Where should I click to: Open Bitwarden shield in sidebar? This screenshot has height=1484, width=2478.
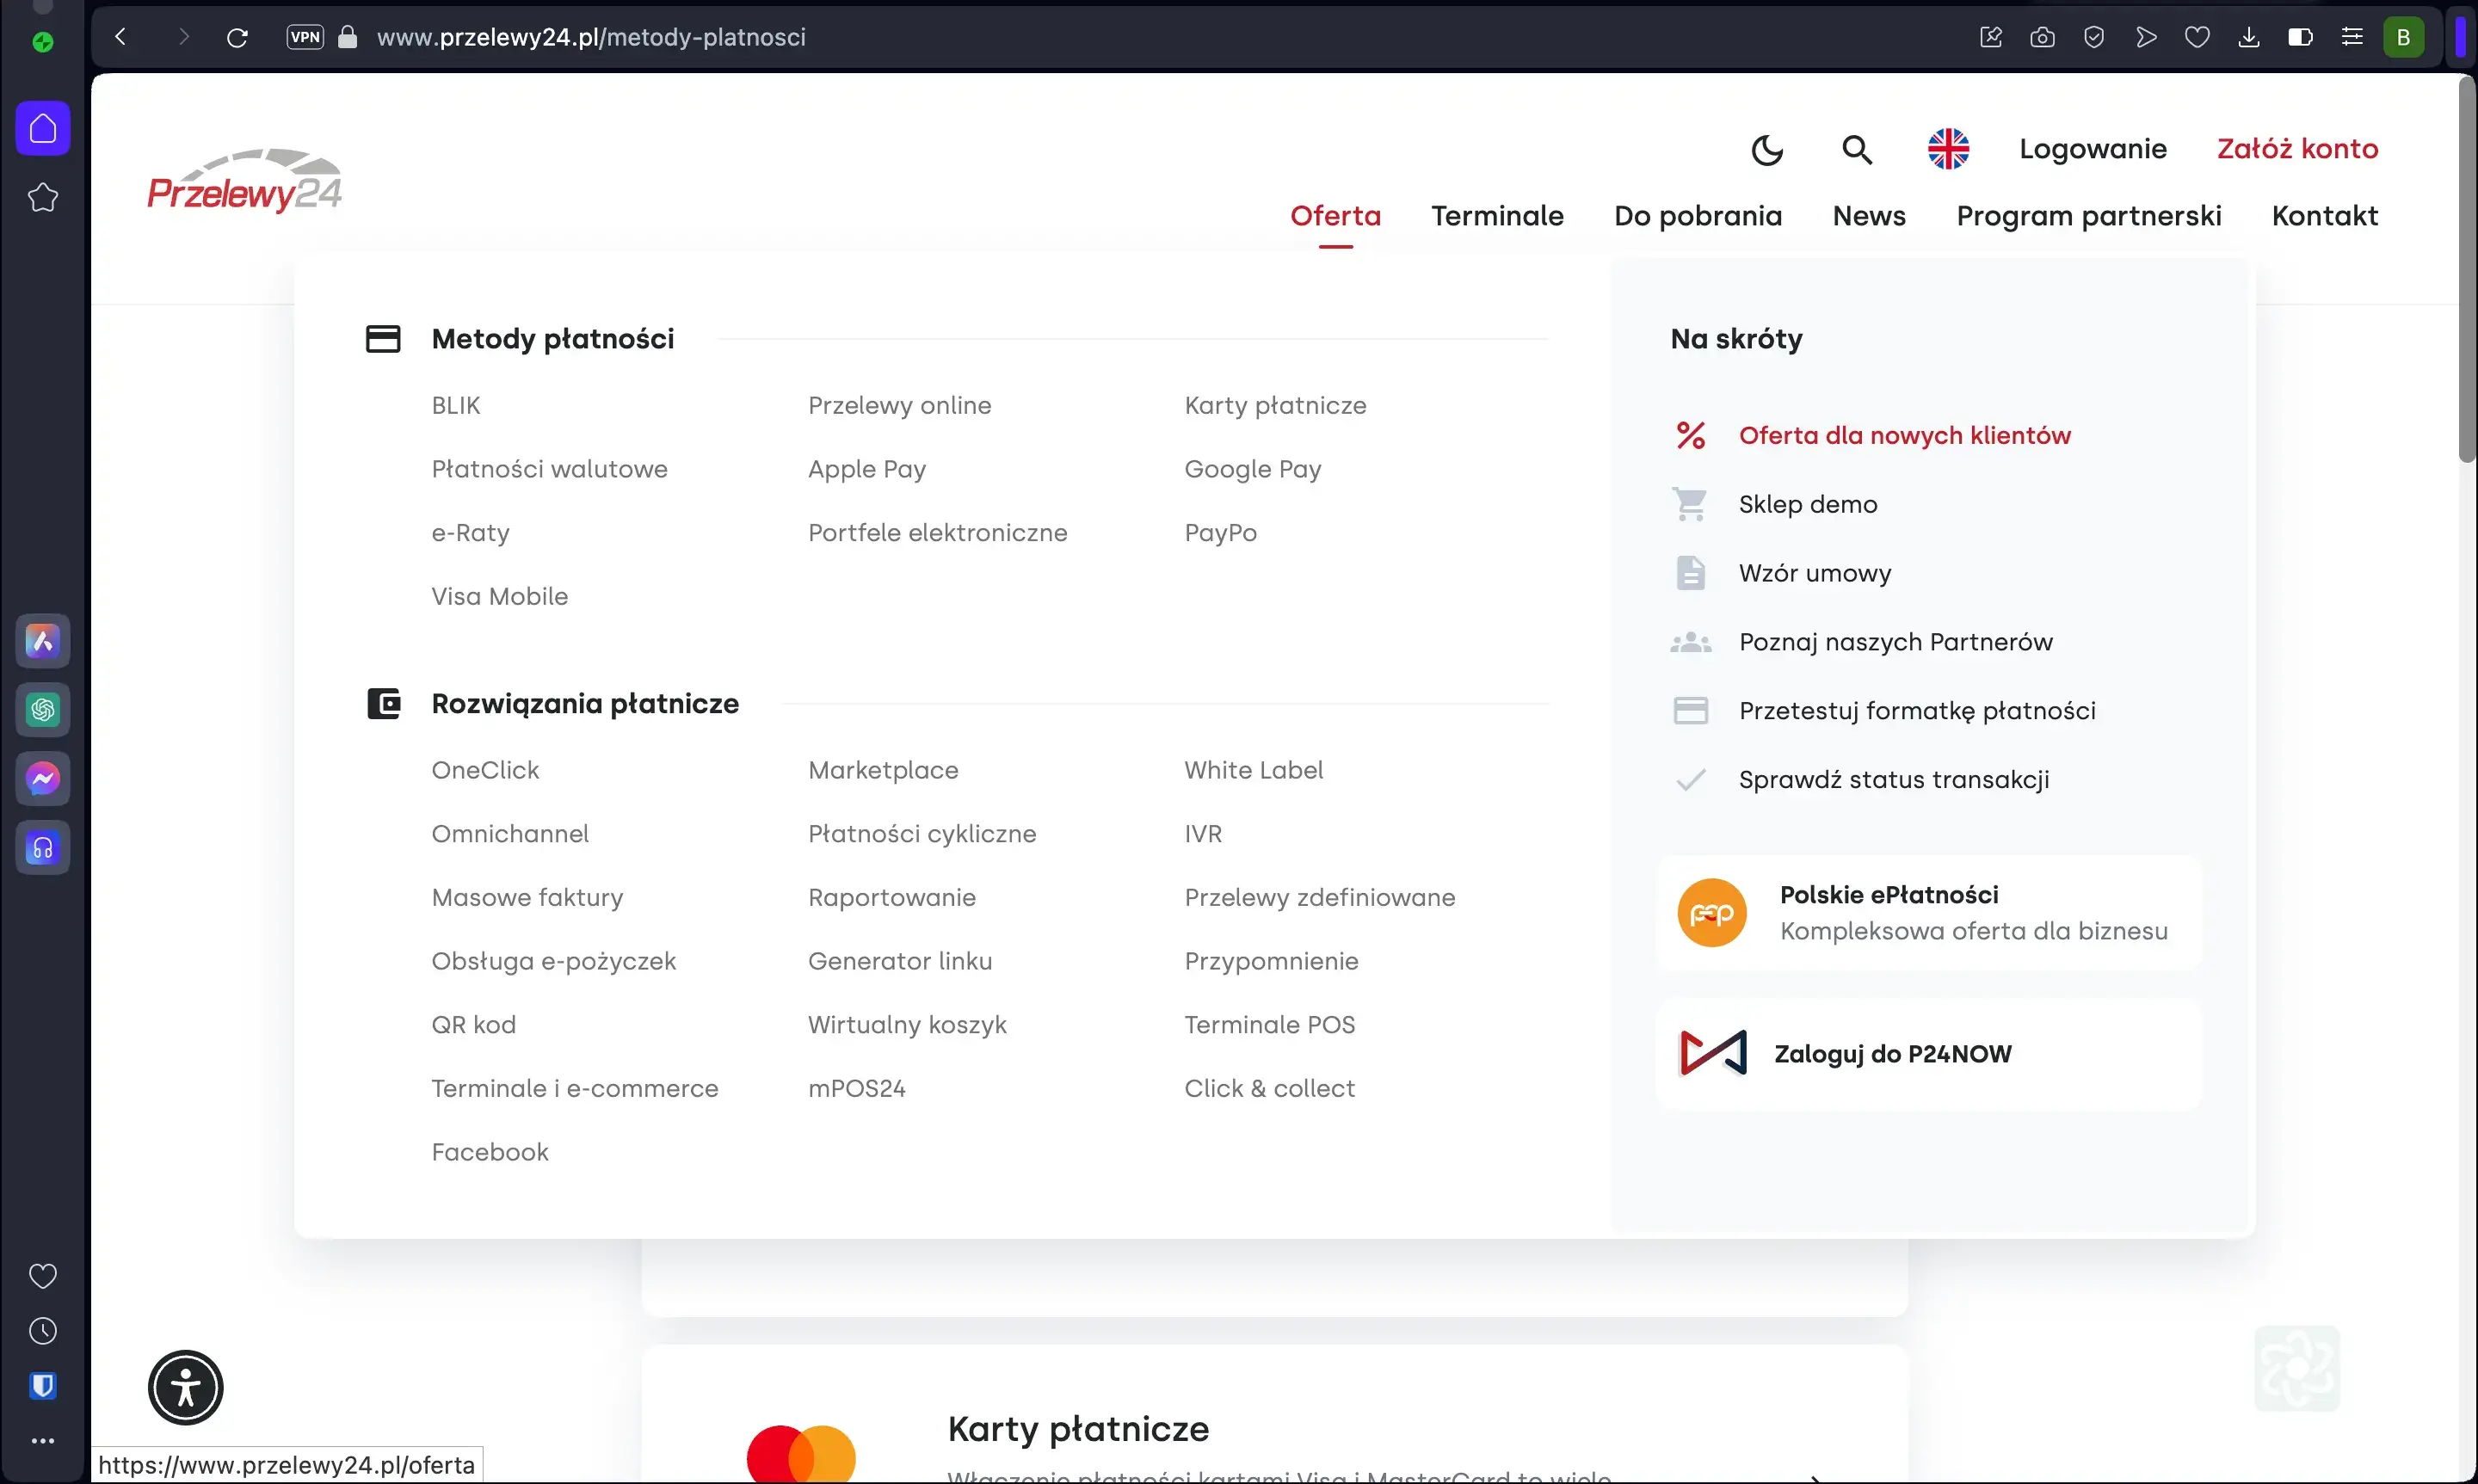(x=43, y=1386)
